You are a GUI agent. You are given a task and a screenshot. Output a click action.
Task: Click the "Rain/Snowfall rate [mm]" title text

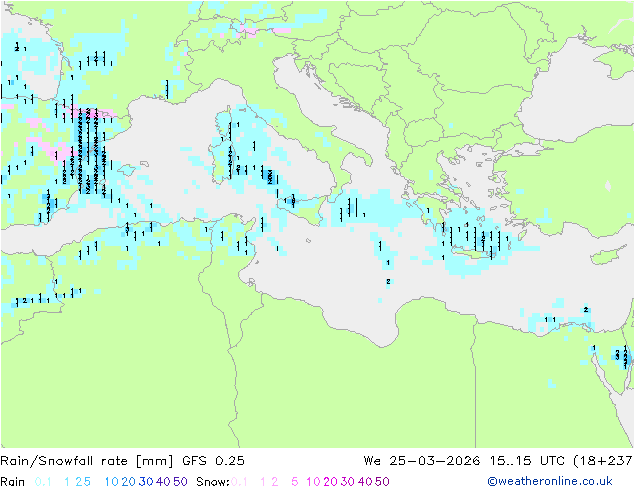[x=87, y=461]
